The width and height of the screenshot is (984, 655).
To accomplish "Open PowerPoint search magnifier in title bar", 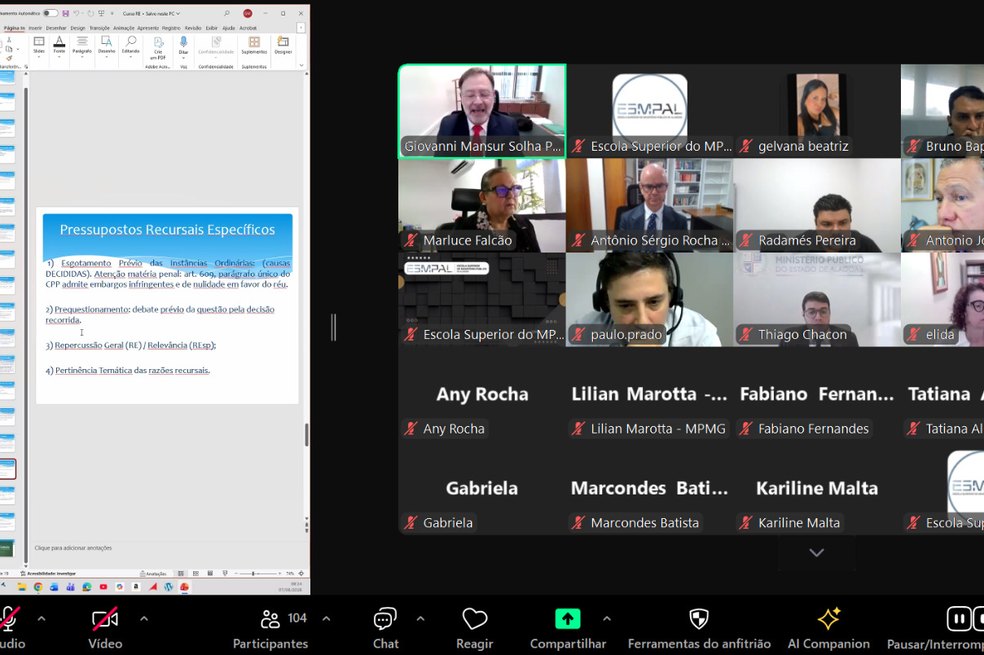I will (x=227, y=13).
